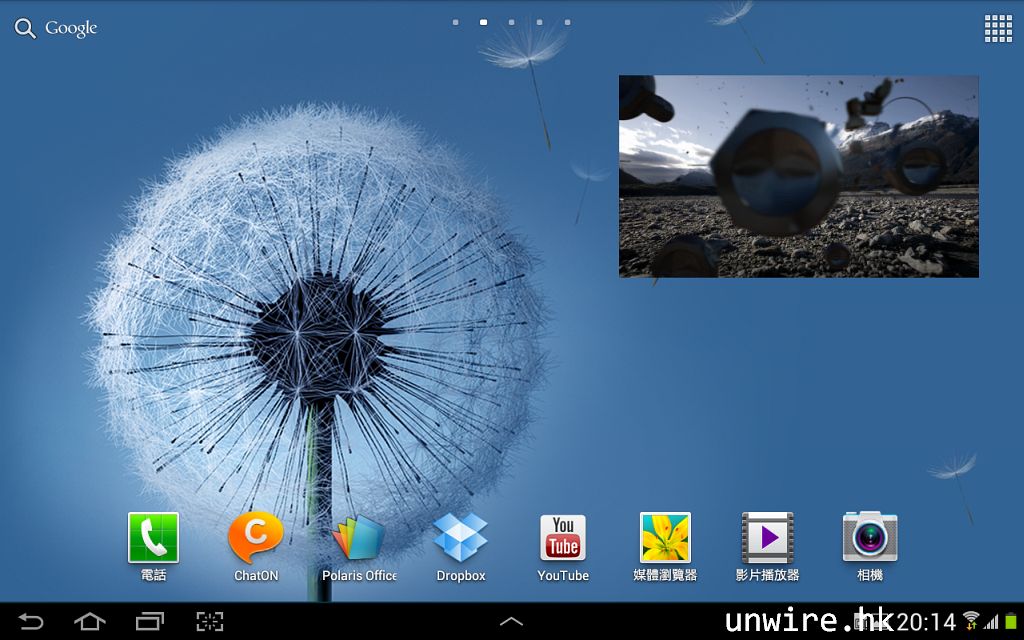The image size is (1024, 640).
Task: Launch the 影片播放器 video player
Action: (x=767, y=538)
